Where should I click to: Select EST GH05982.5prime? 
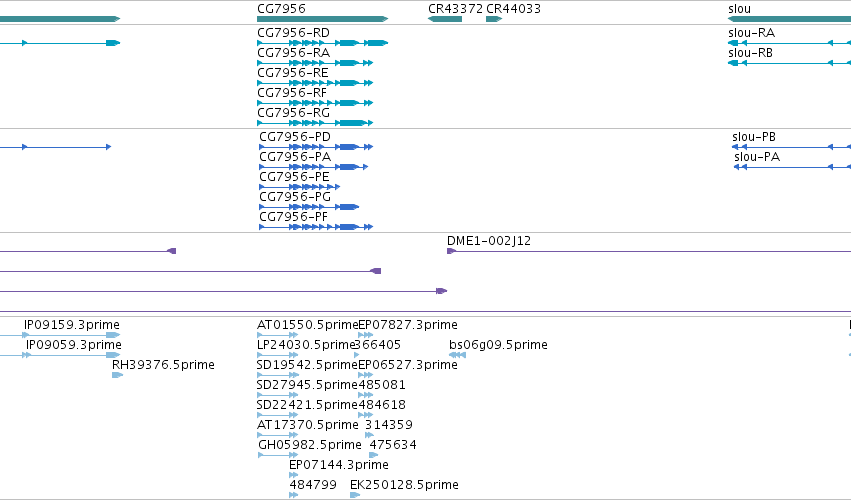click(x=310, y=445)
